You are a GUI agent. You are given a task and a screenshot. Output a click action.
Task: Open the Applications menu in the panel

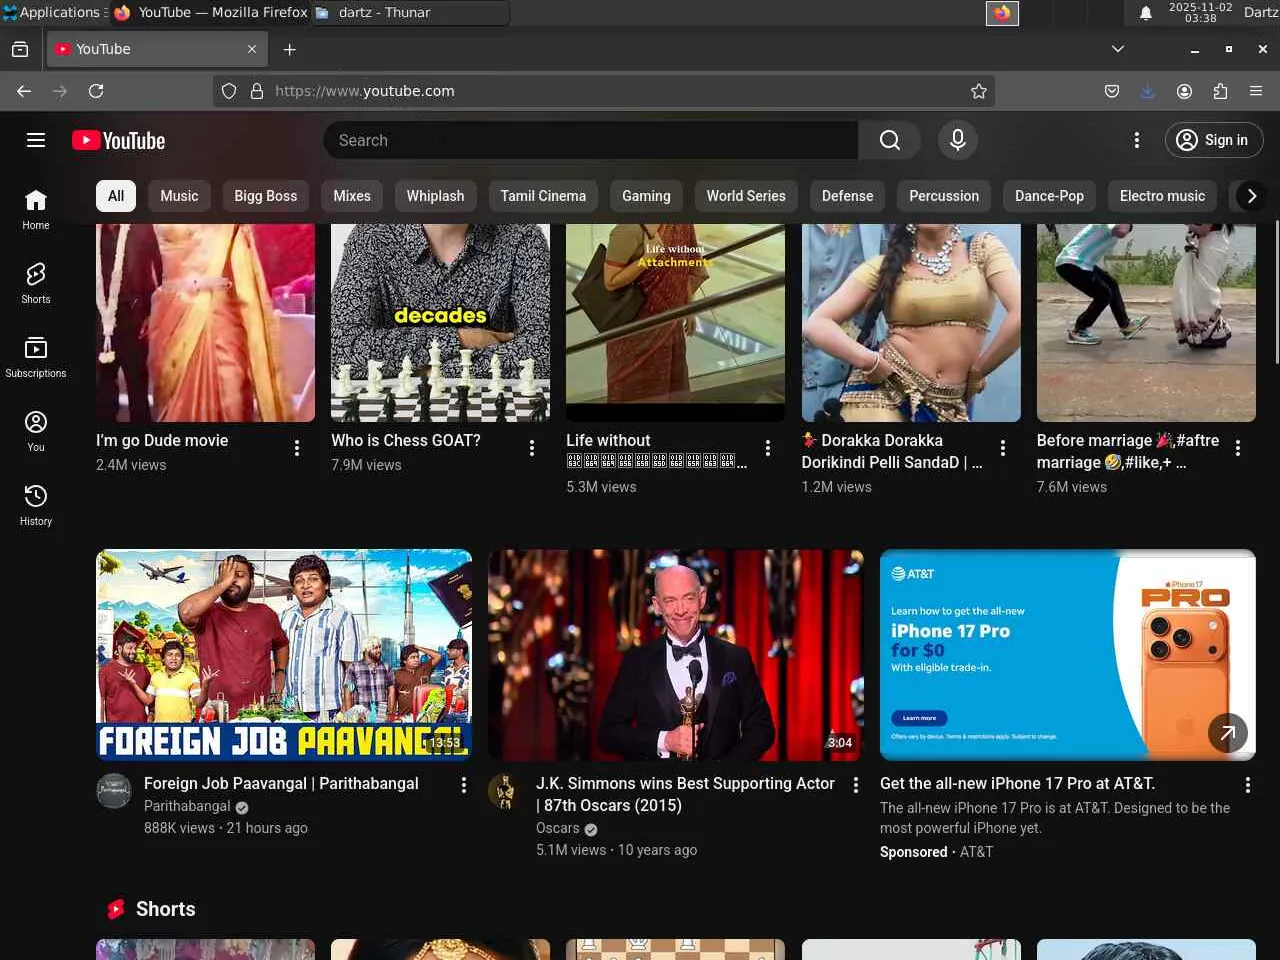52,12
